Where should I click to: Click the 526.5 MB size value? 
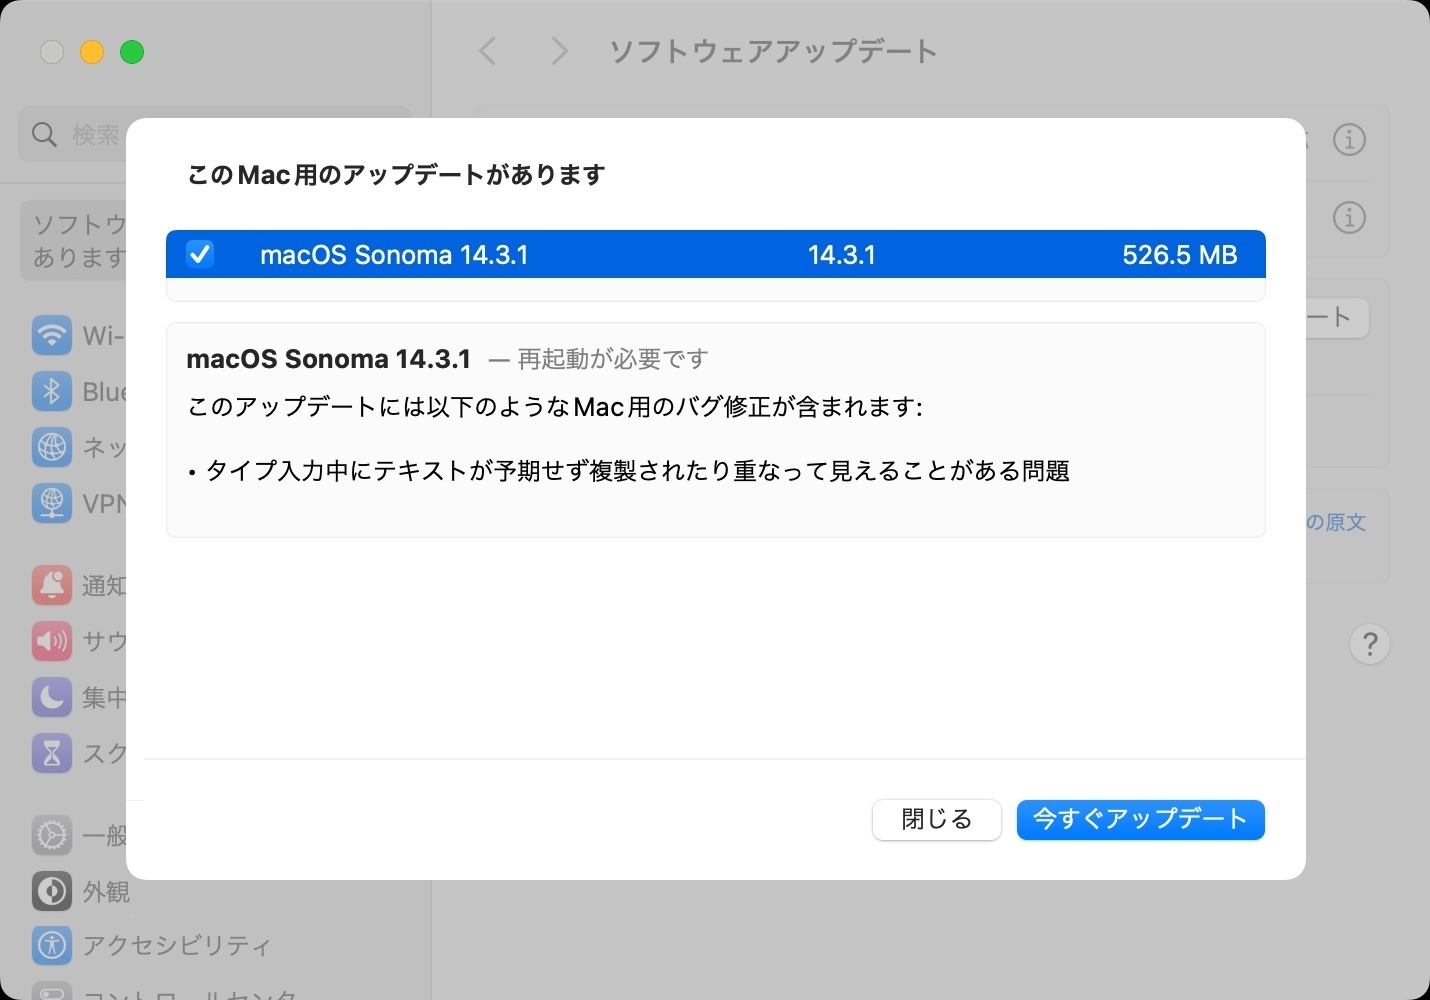[1180, 255]
